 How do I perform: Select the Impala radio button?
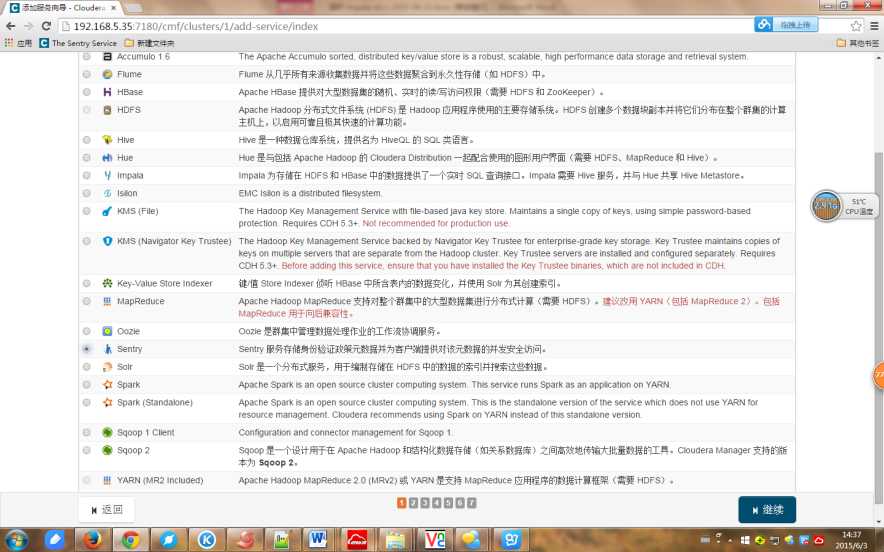click(86, 175)
